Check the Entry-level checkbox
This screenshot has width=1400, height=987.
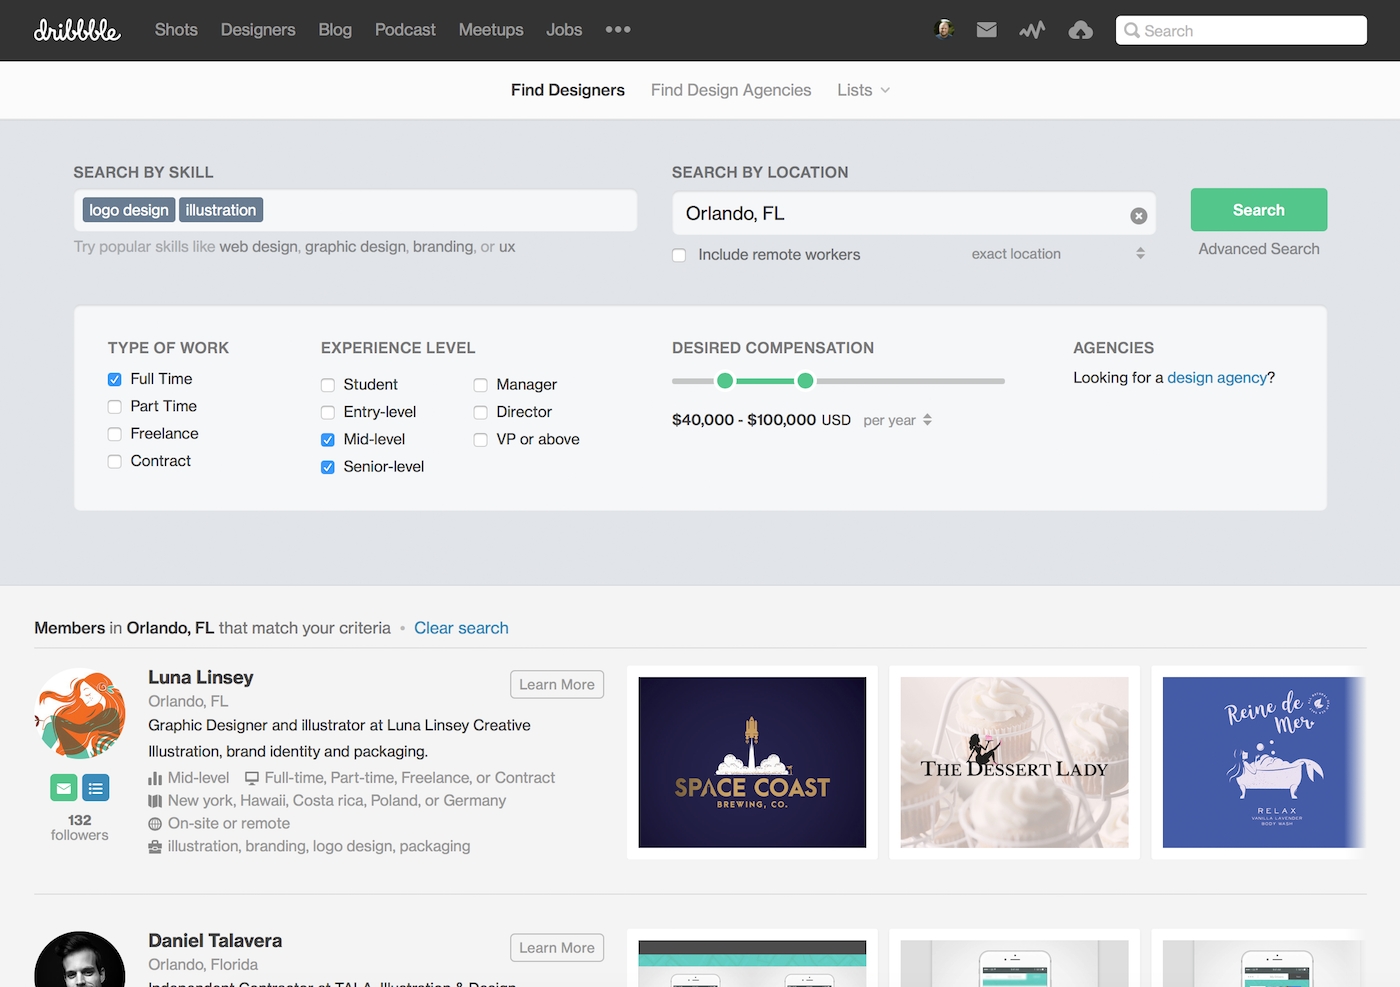click(x=328, y=412)
